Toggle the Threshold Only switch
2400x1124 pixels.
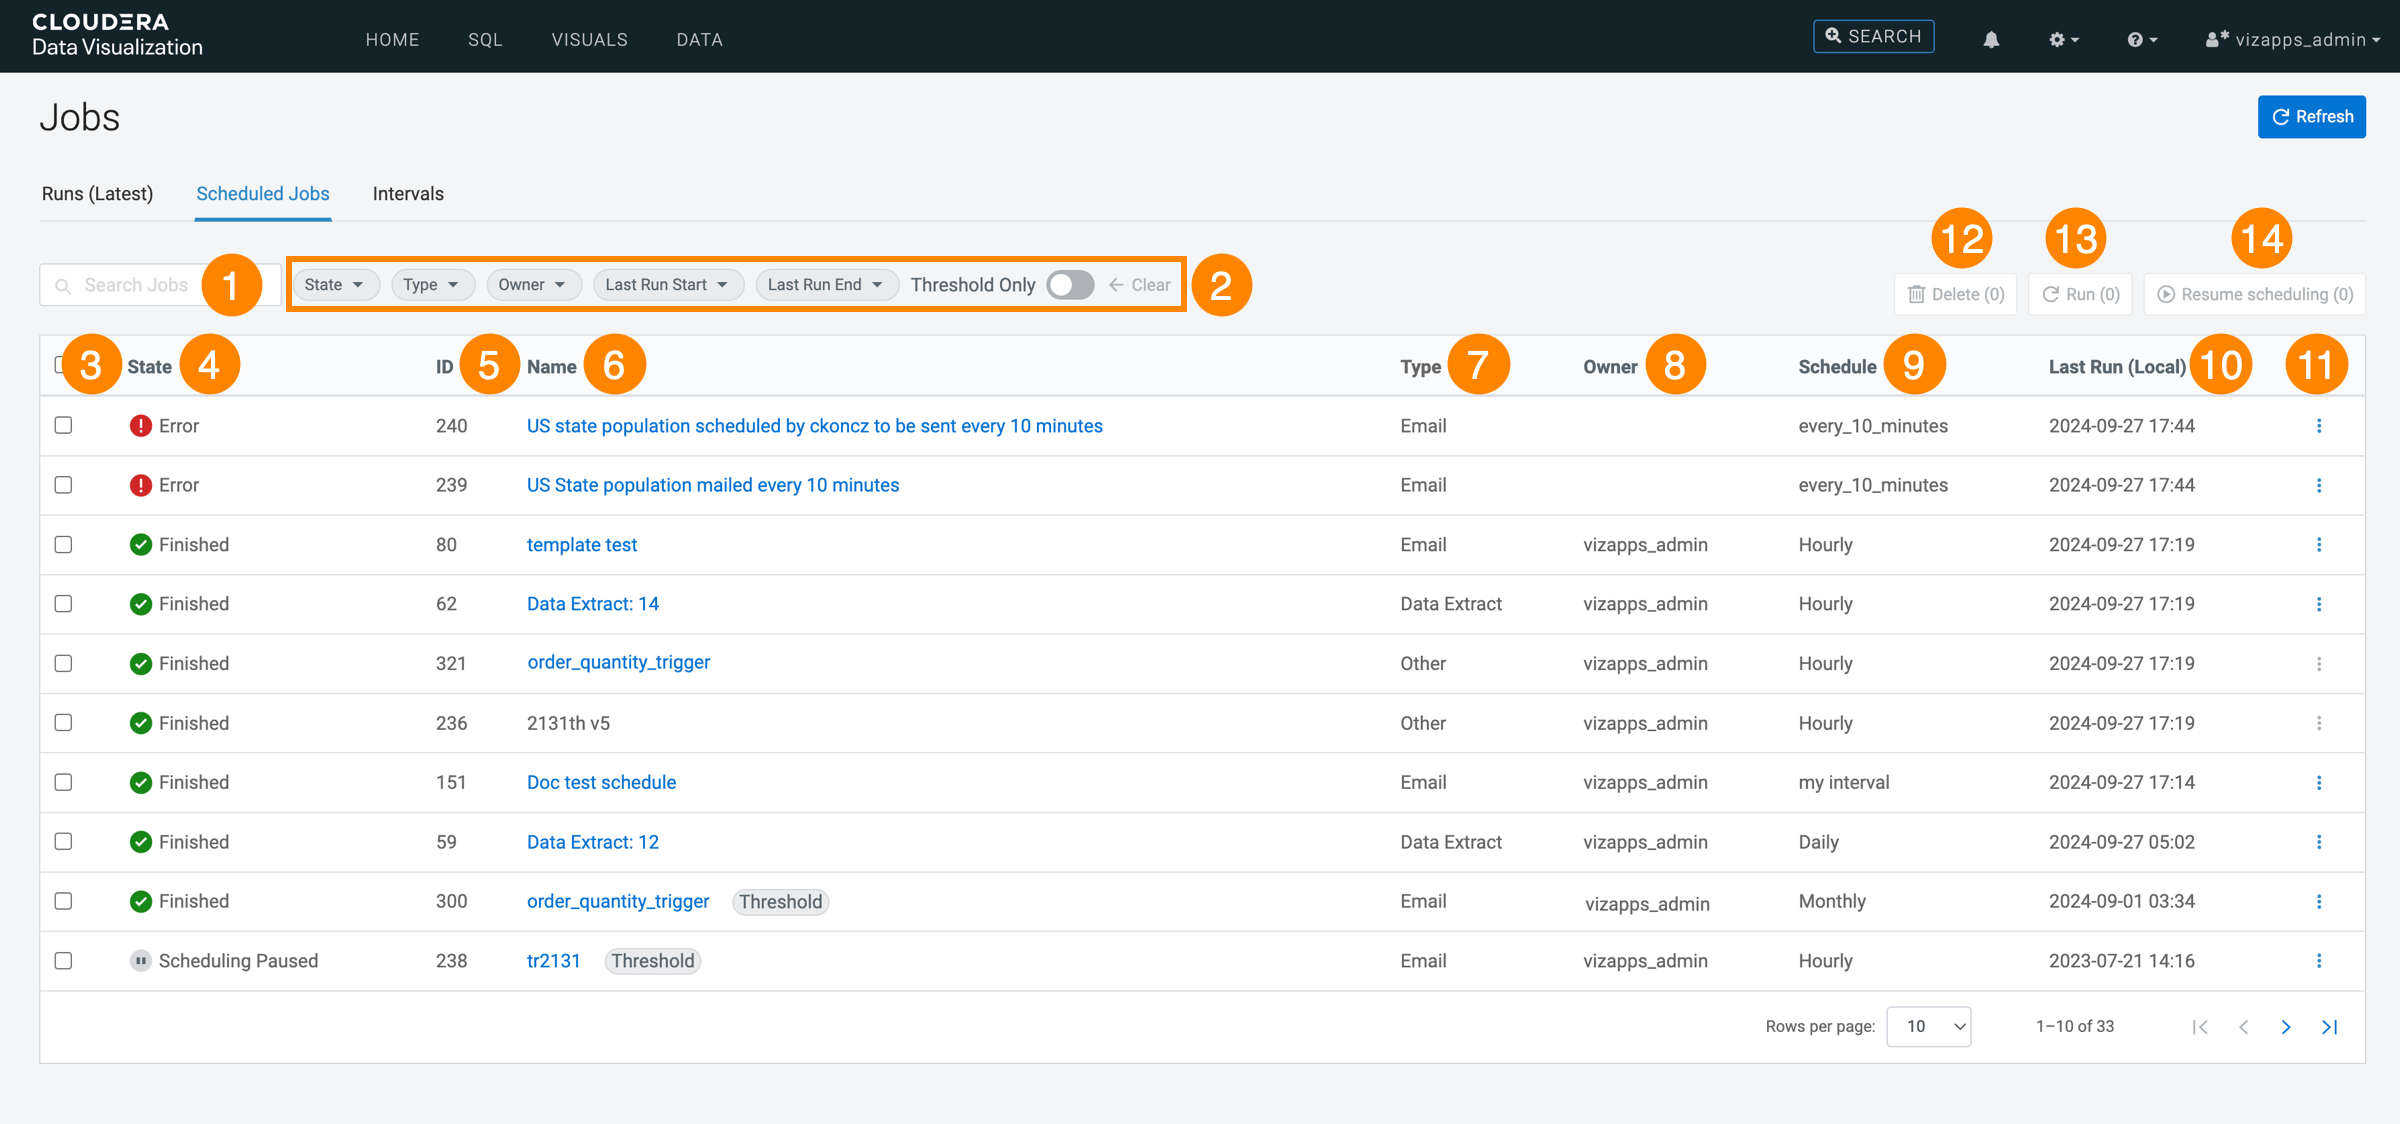click(1070, 285)
